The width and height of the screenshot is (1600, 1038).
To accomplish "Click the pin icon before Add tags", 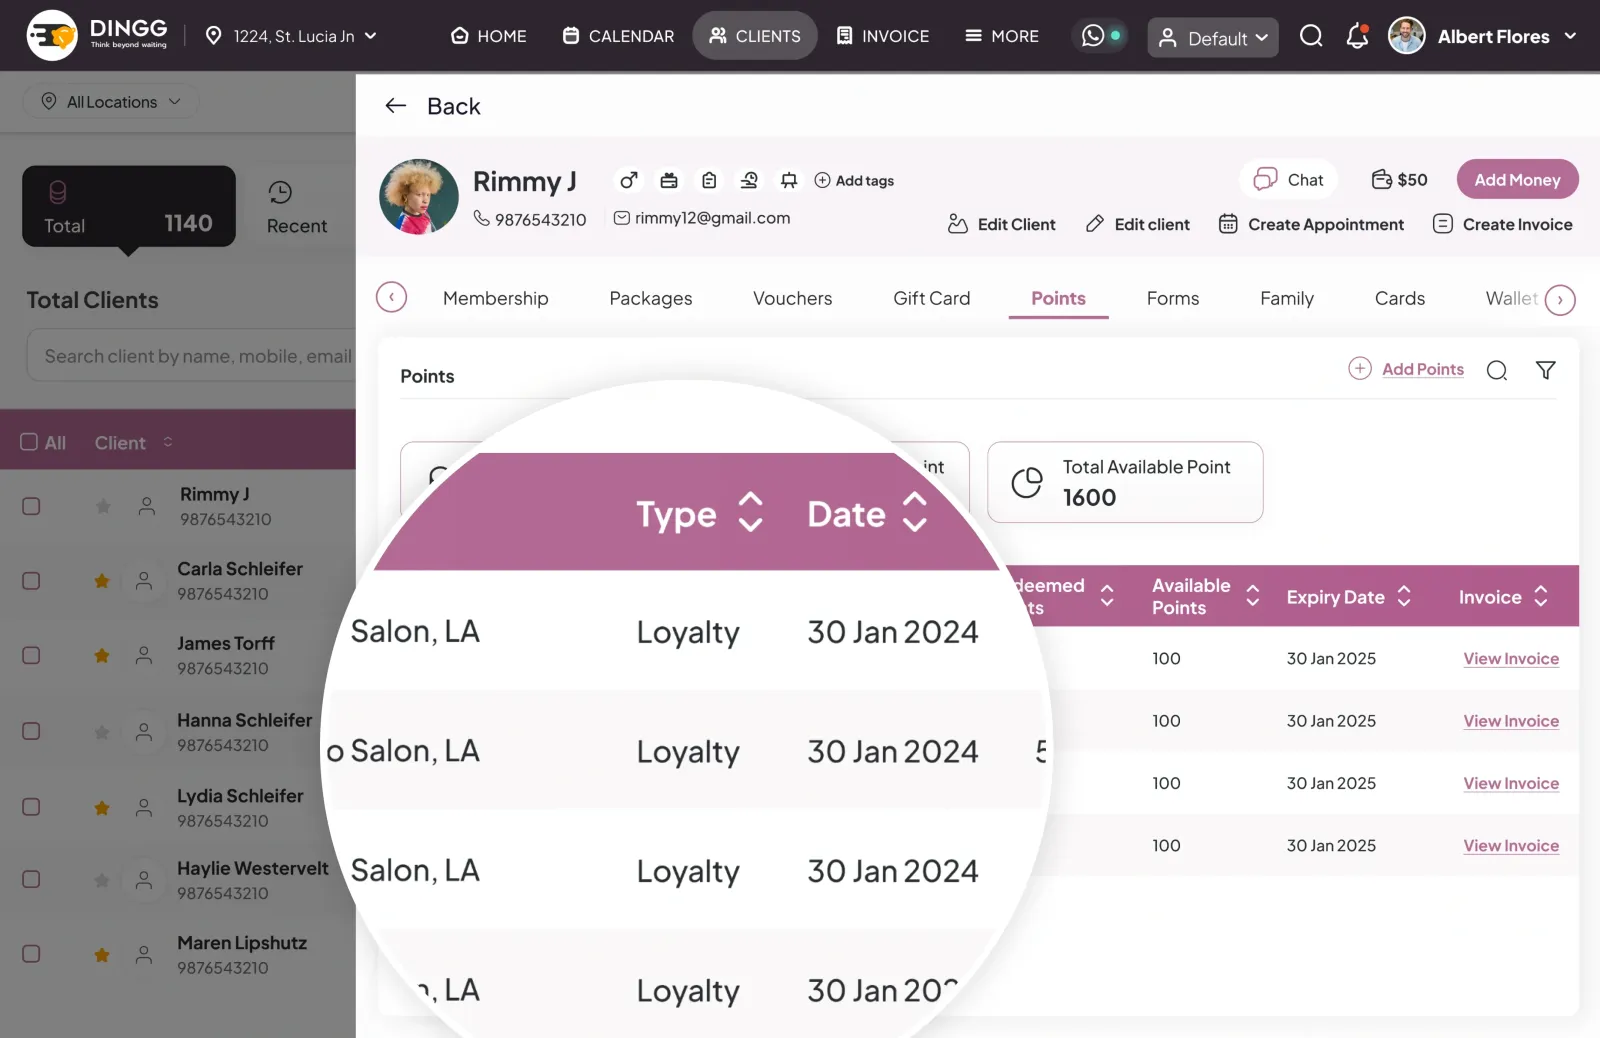I will click(x=789, y=180).
